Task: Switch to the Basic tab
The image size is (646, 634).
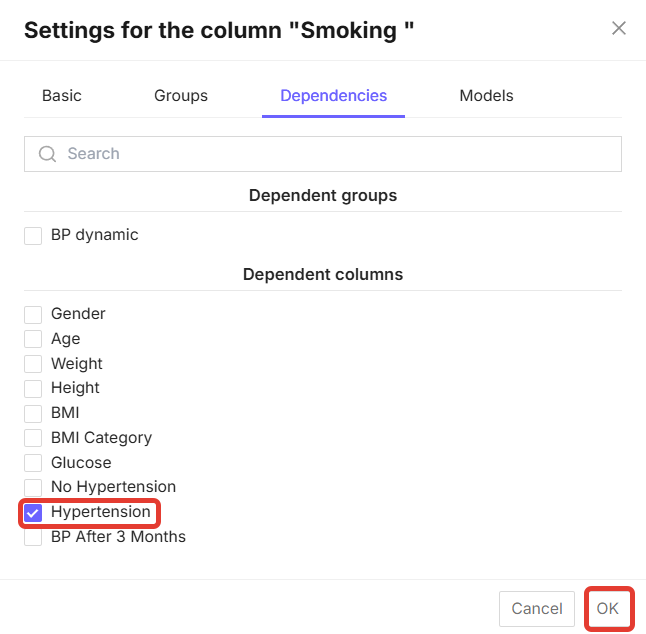Action: coord(62,96)
